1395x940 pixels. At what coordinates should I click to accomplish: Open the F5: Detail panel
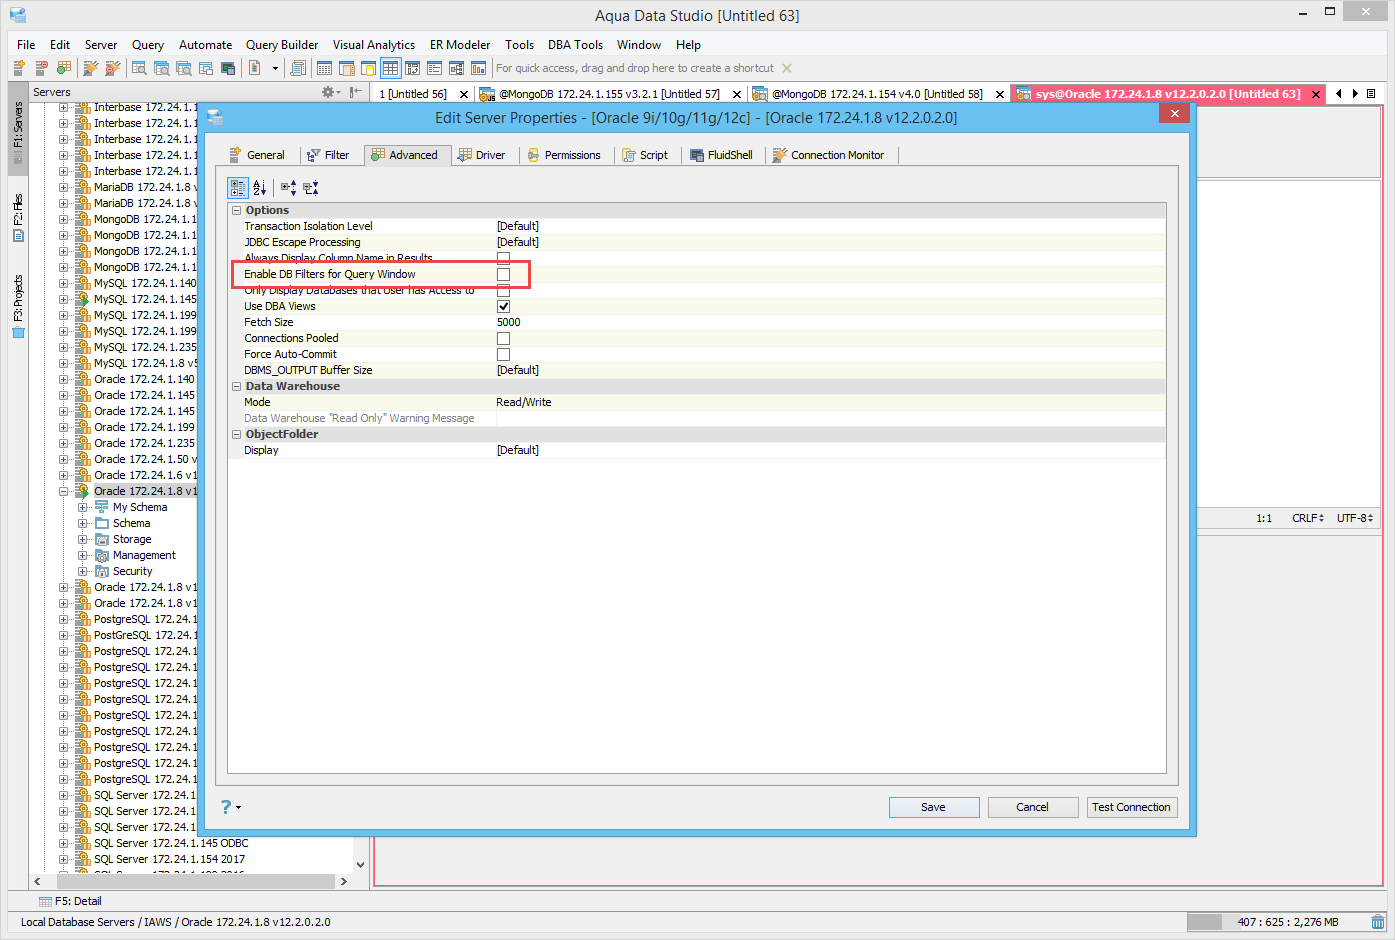pos(70,901)
